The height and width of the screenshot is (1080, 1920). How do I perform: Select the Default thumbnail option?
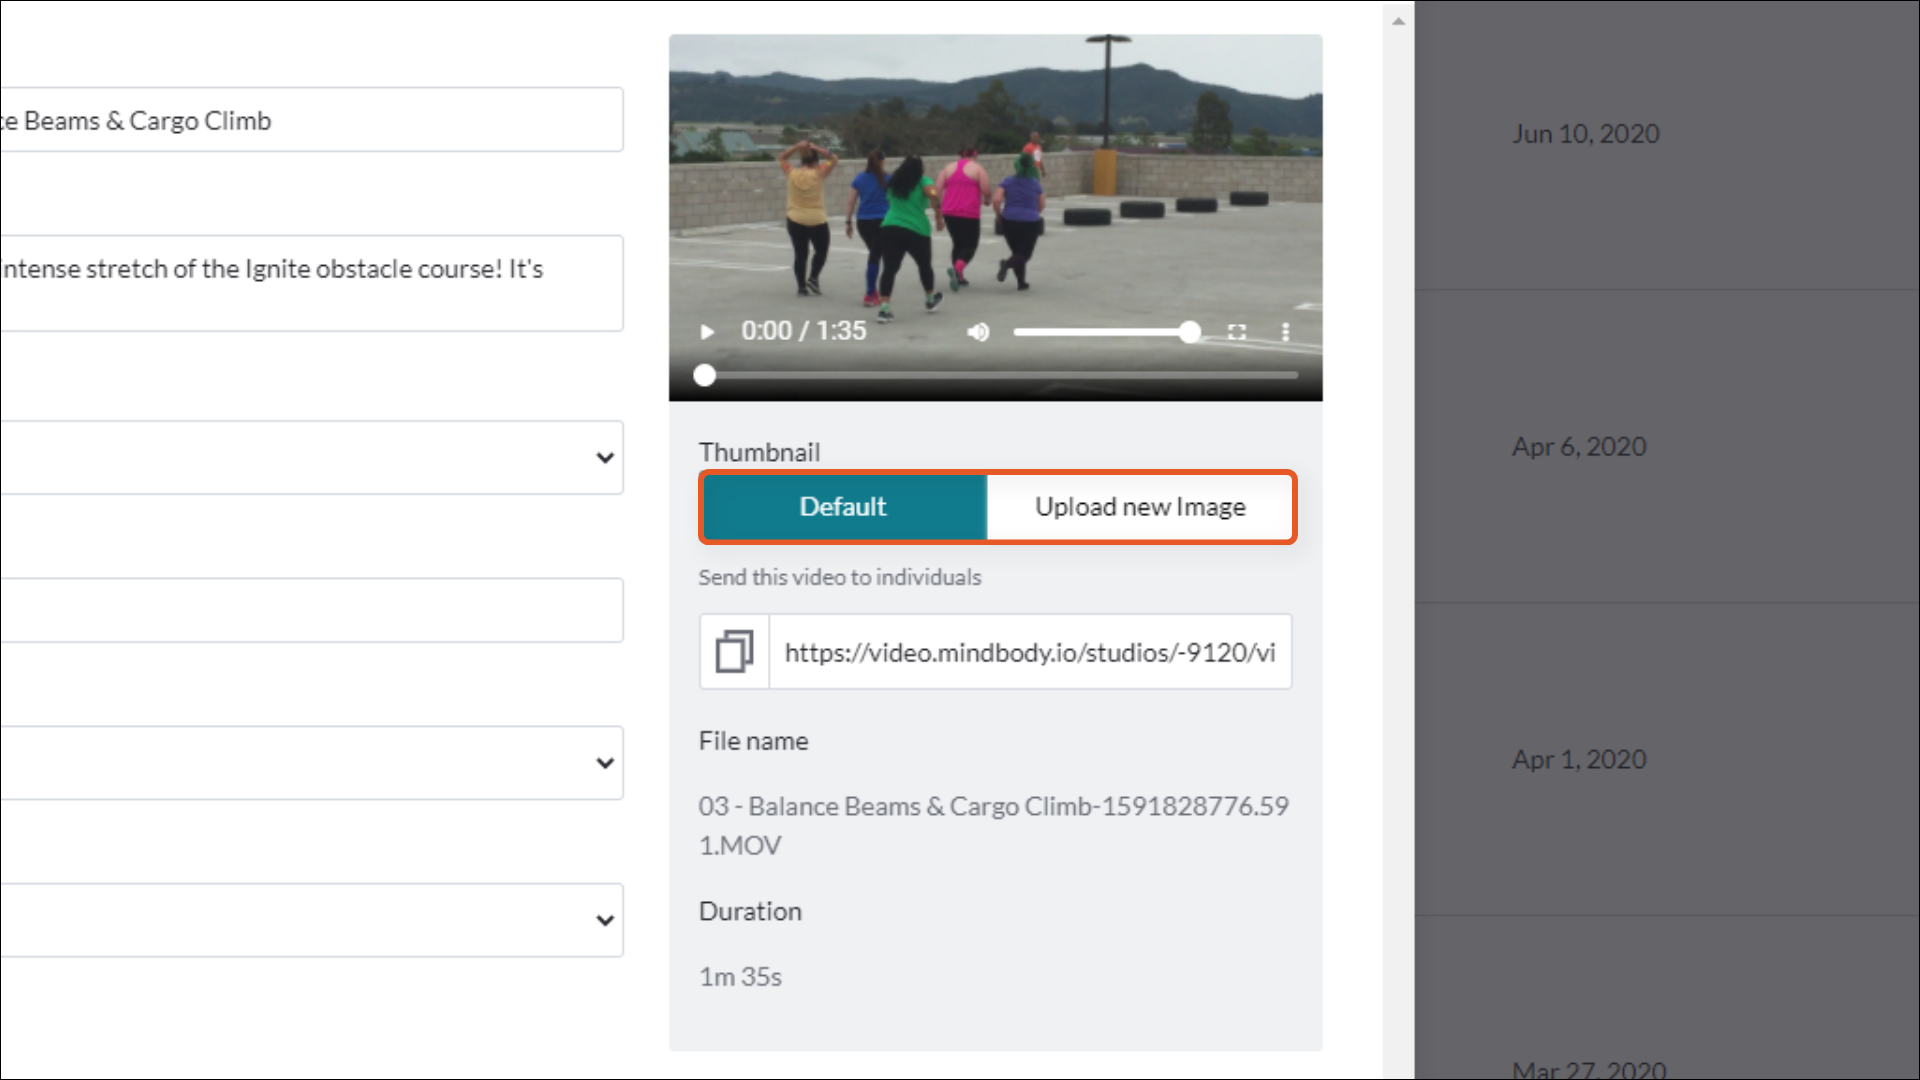pos(844,507)
